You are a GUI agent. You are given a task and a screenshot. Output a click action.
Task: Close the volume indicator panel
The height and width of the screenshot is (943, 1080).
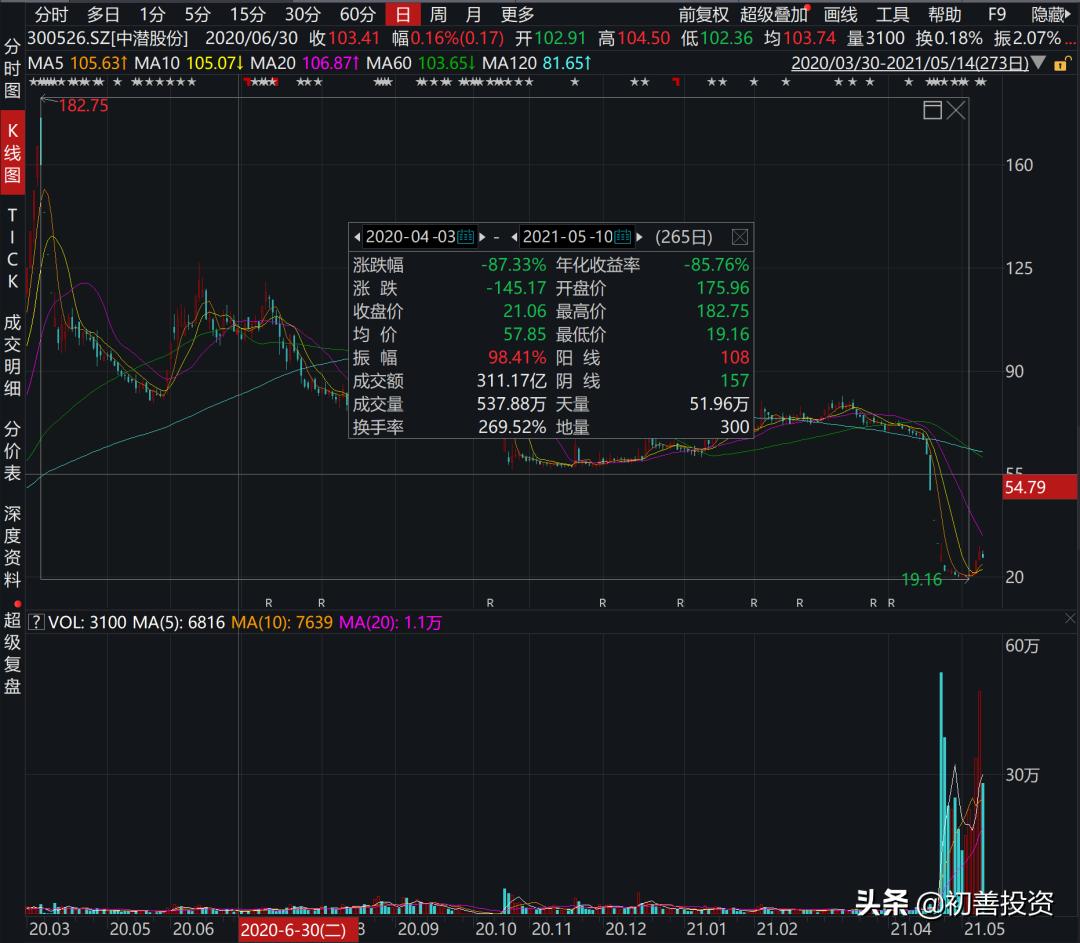click(x=1070, y=618)
